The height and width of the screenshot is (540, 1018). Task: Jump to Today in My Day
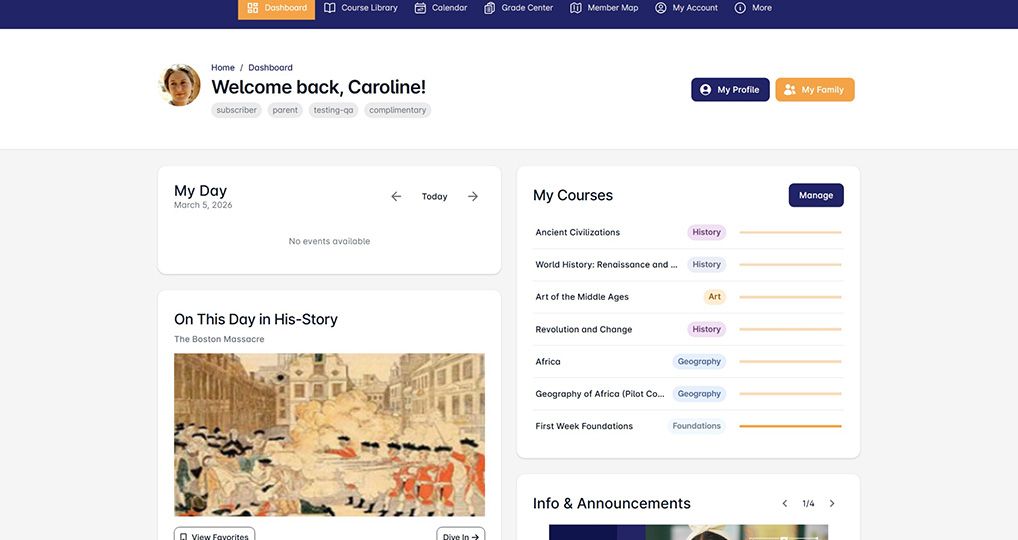coord(434,197)
